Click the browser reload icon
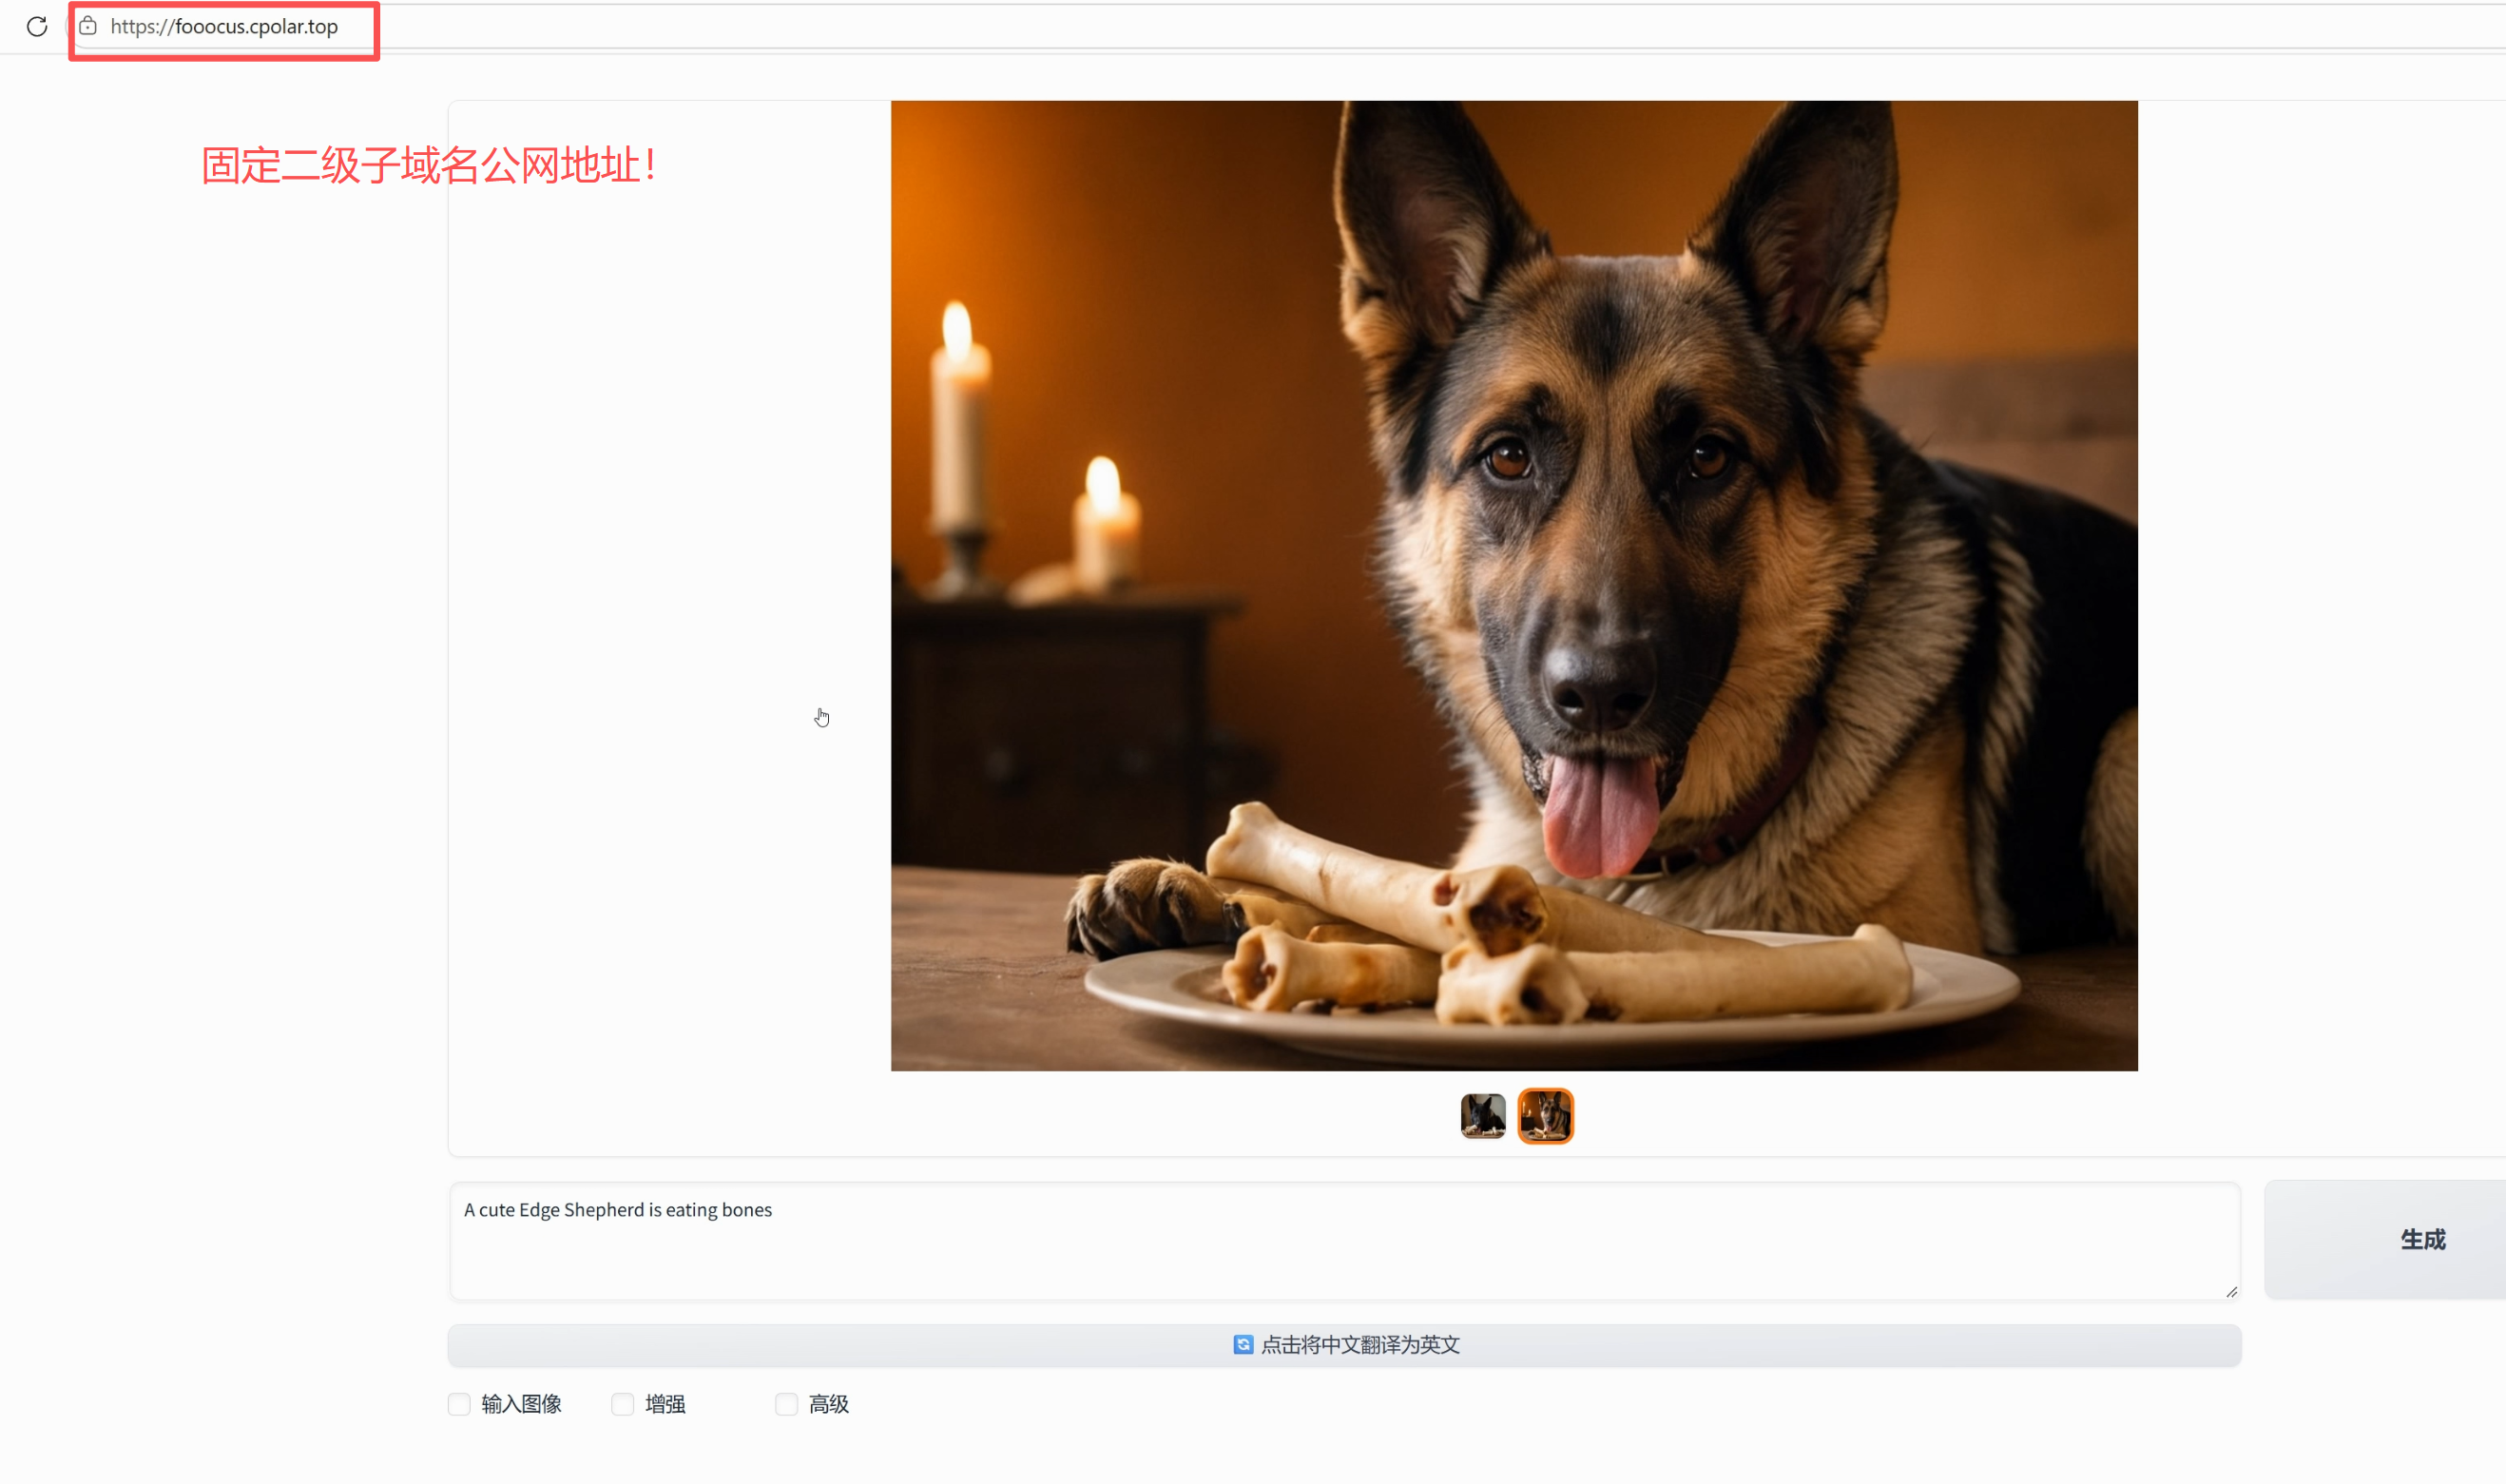The image size is (2506, 1484). click(x=37, y=27)
